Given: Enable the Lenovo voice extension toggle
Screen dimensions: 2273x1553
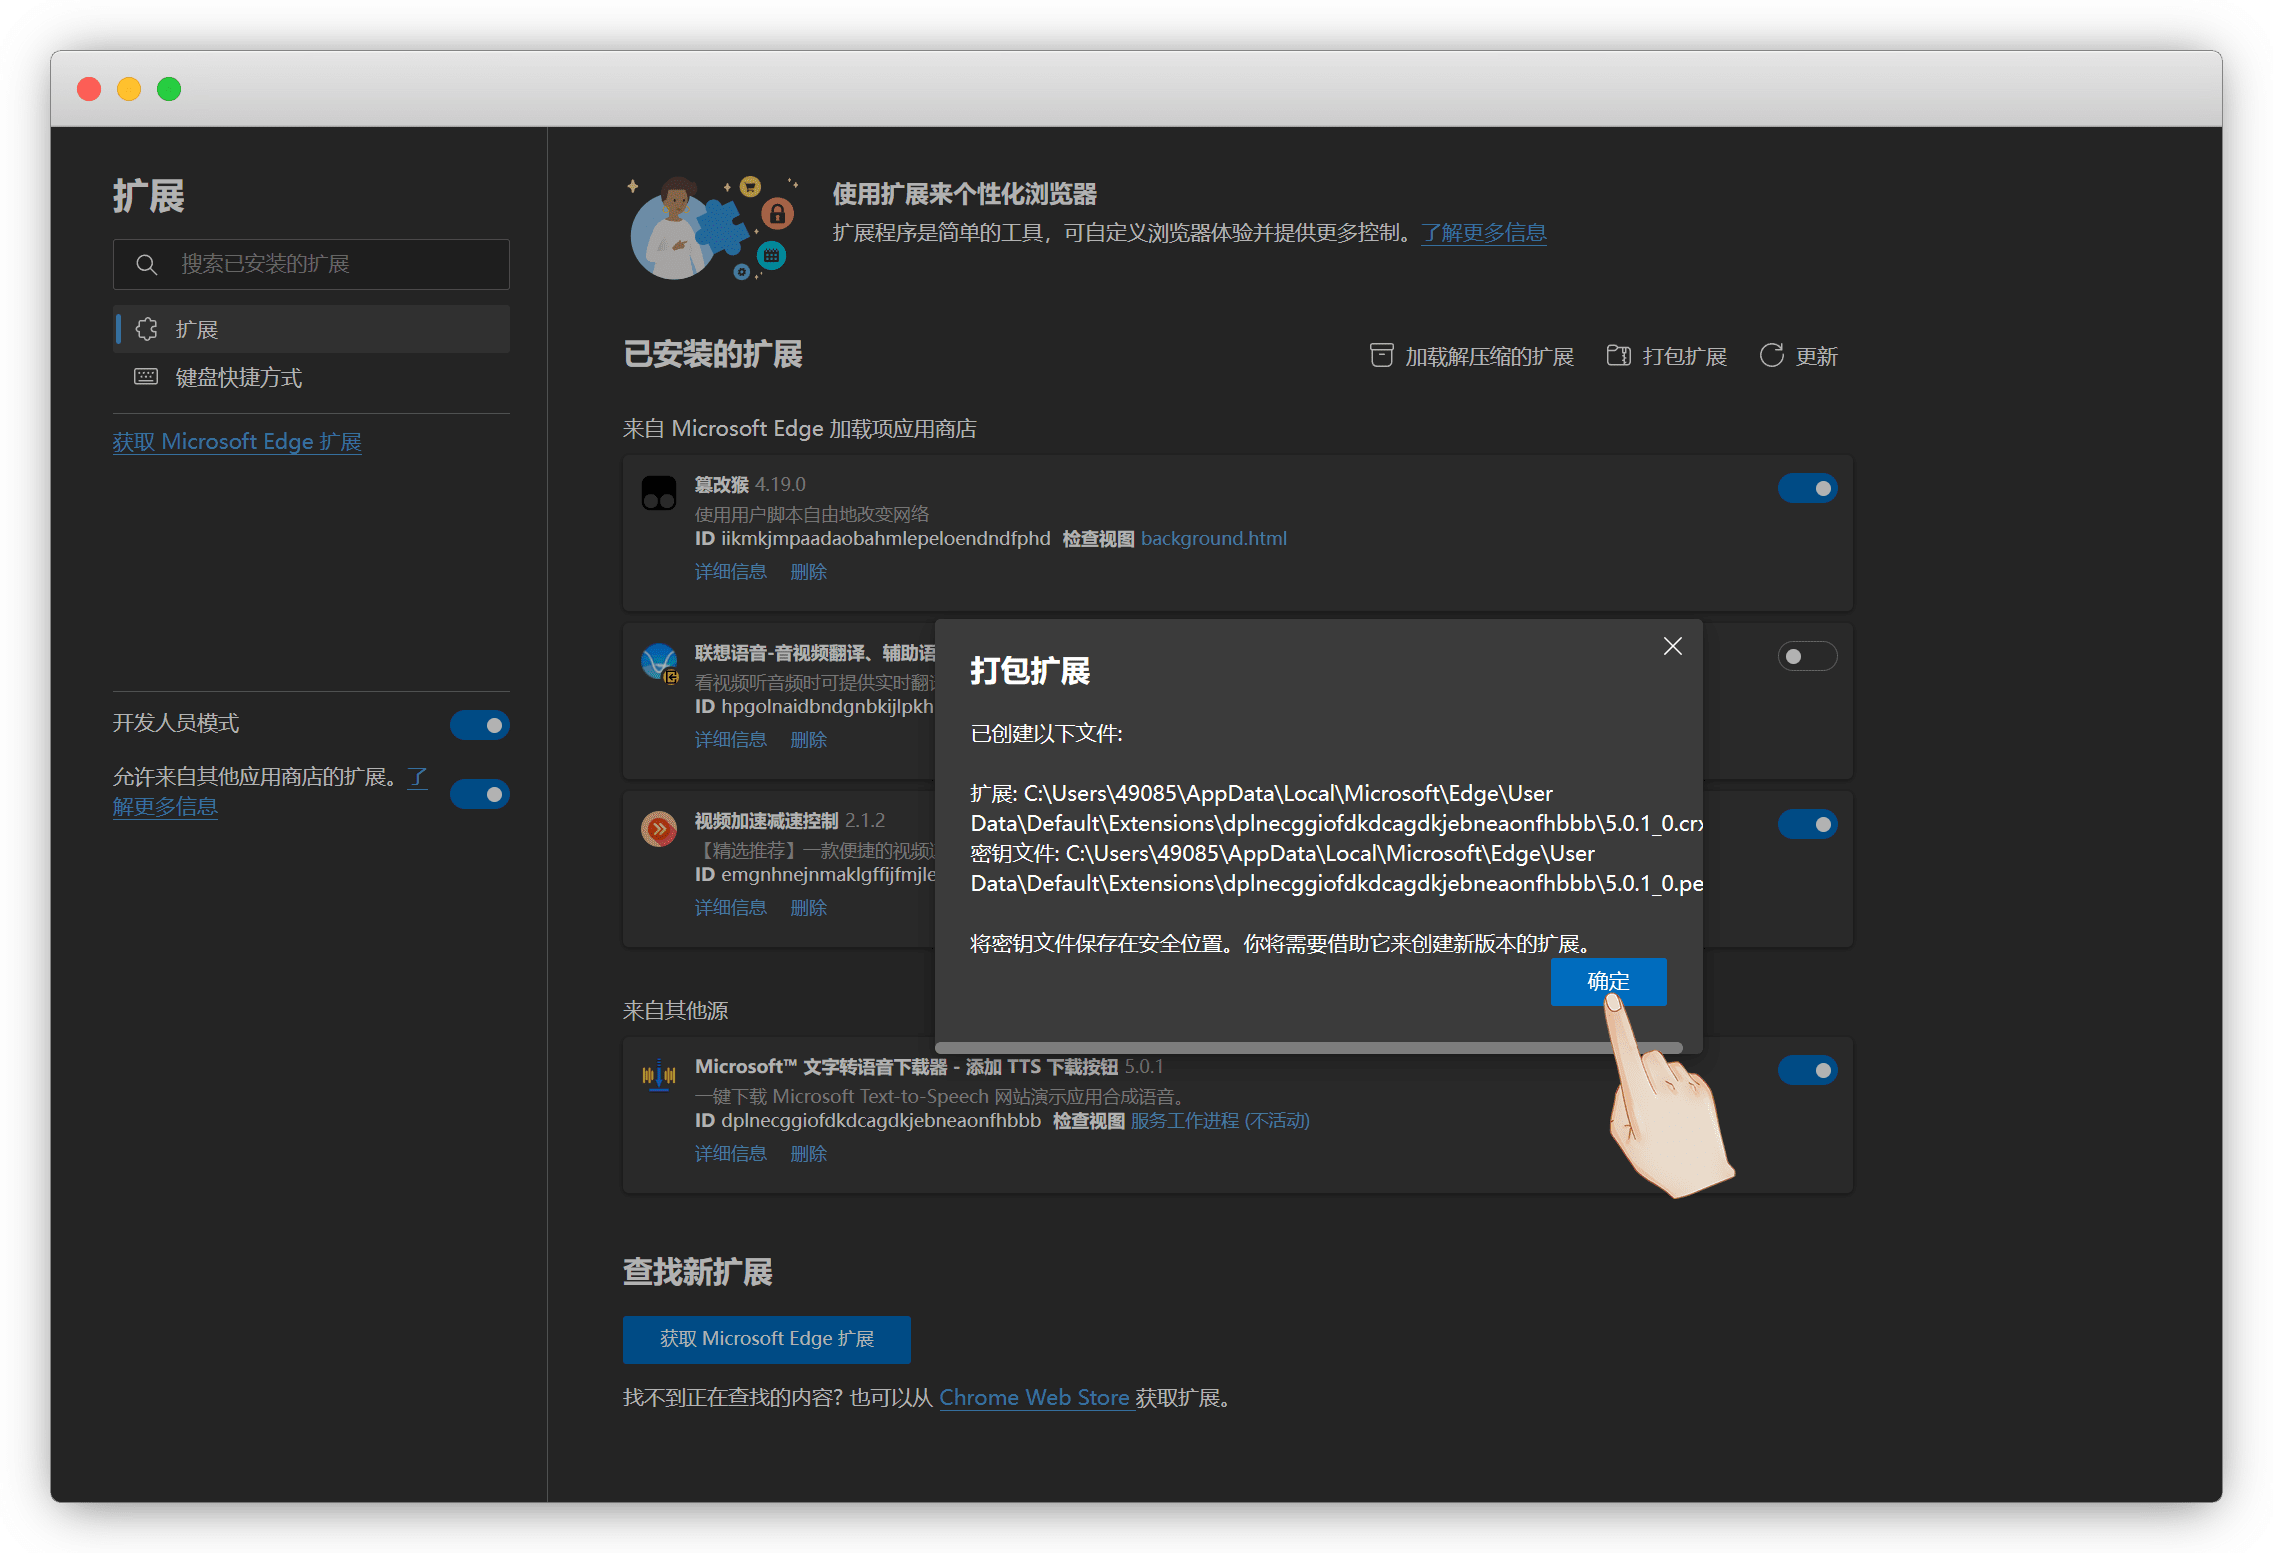Looking at the screenshot, I should click(x=1806, y=657).
